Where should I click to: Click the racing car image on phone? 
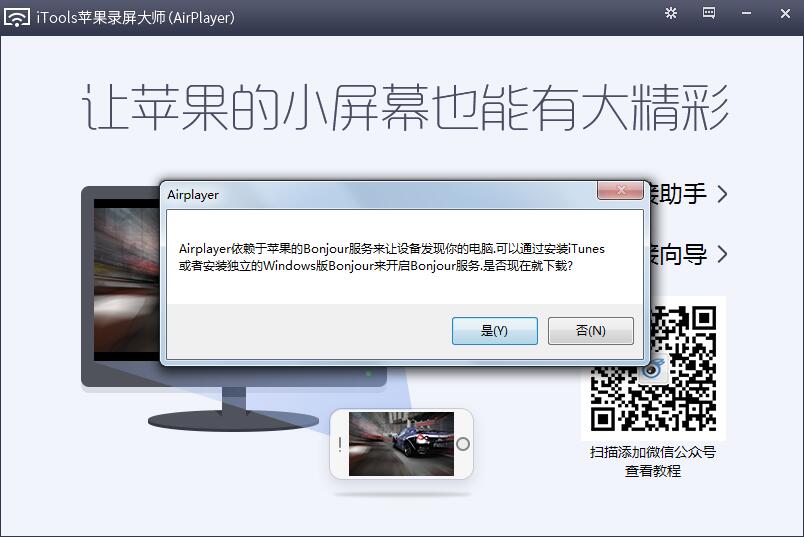coord(400,444)
